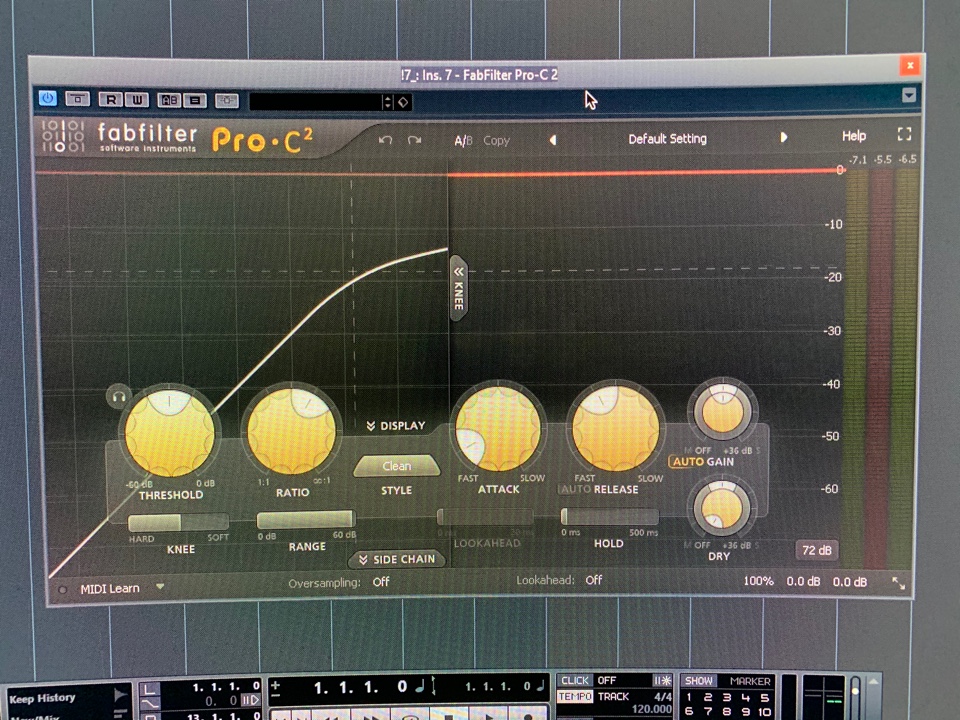Click the preset stepper arrows
The width and height of the screenshot is (960, 720).
[x=387, y=102]
